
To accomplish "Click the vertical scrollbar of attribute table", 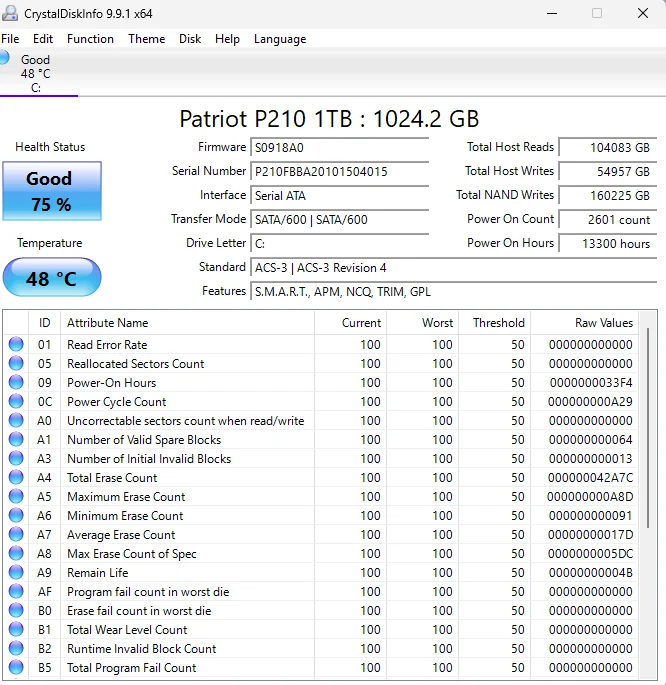I will (648, 428).
